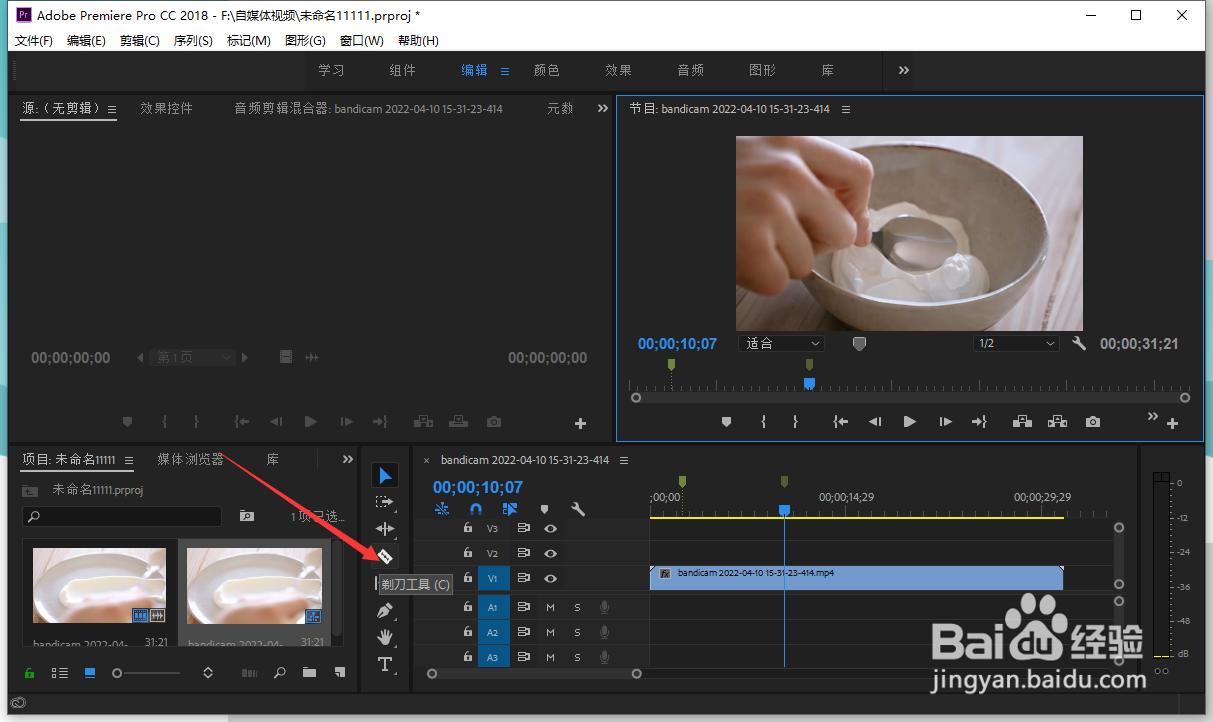Export frame with camera icon in program monitor
The image size is (1213, 722).
coord(1093,422)
